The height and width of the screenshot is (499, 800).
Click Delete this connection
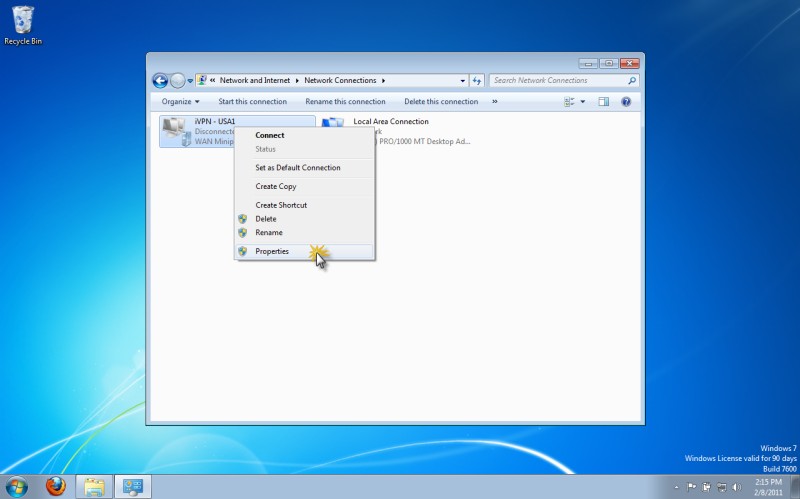pyautogui.click(x=441, y=102)
